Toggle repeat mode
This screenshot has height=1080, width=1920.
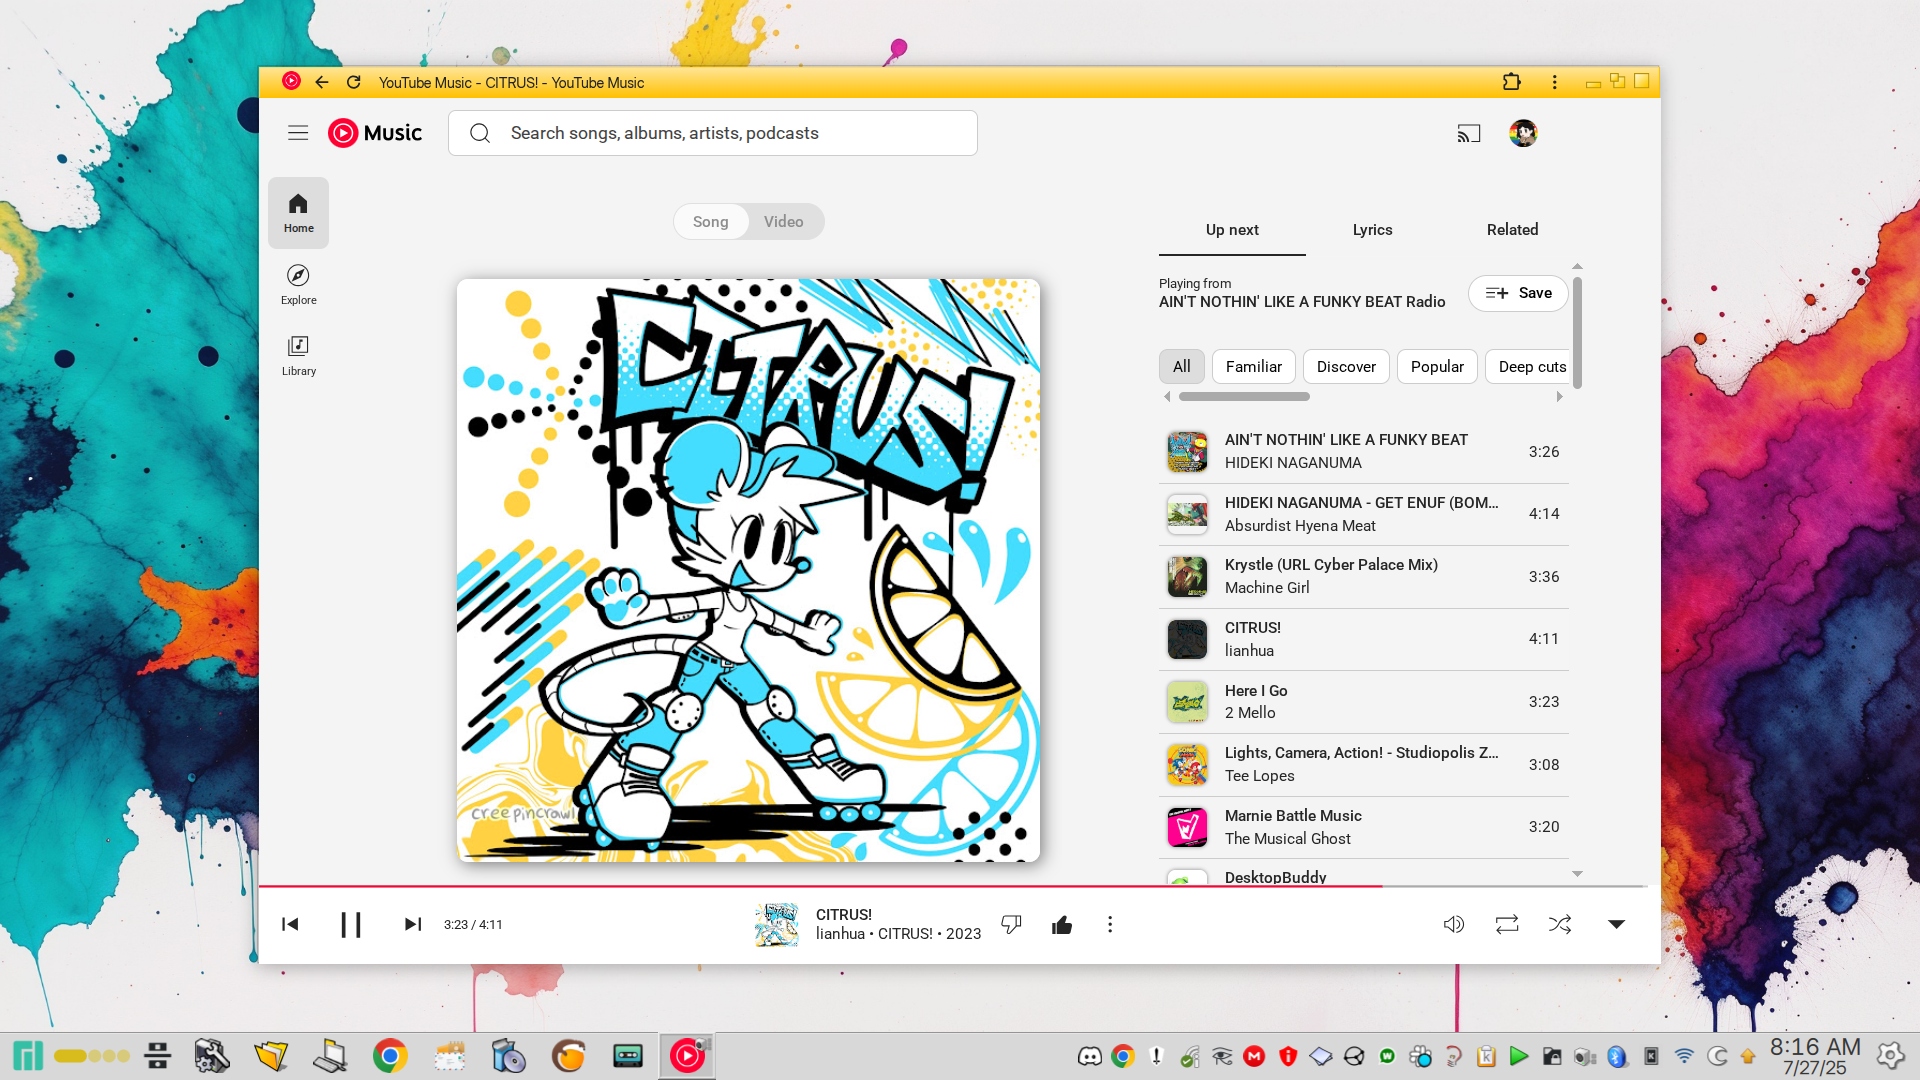pos(1507,924)
